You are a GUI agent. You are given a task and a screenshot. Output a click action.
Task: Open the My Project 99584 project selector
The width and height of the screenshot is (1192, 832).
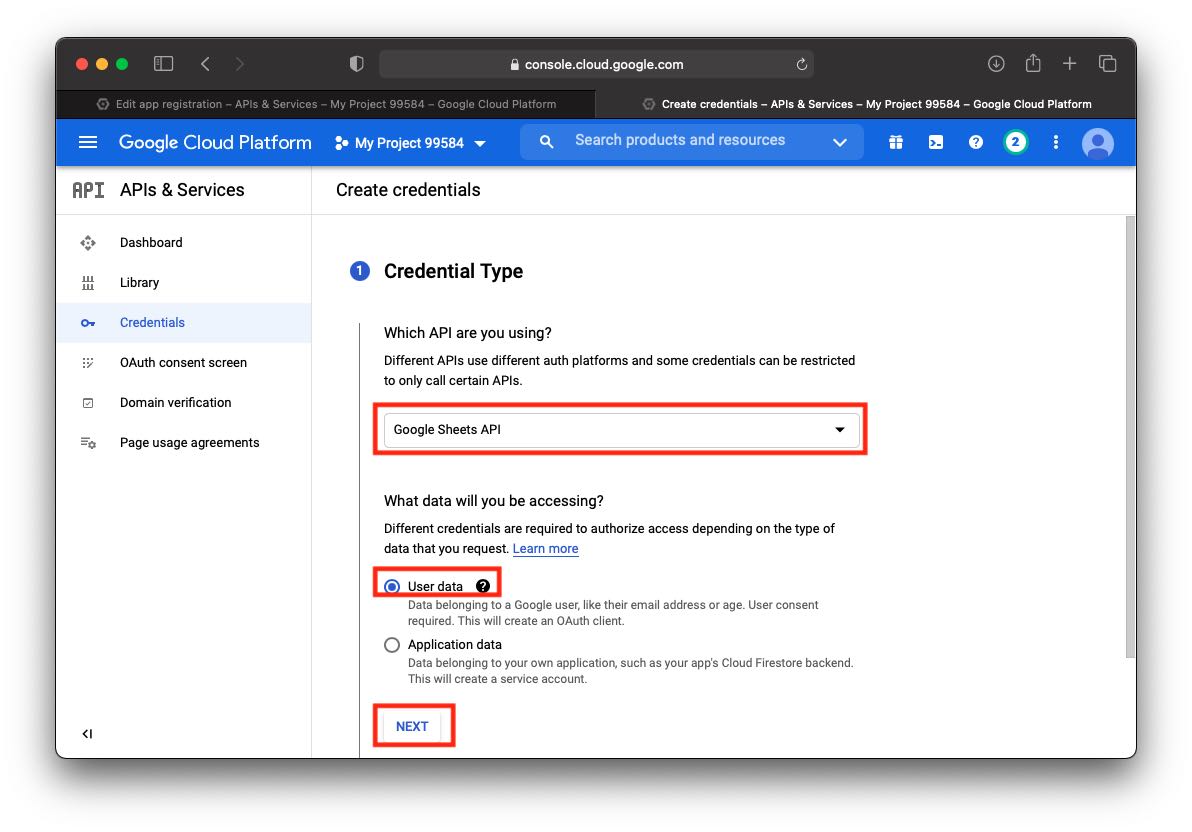411,143
